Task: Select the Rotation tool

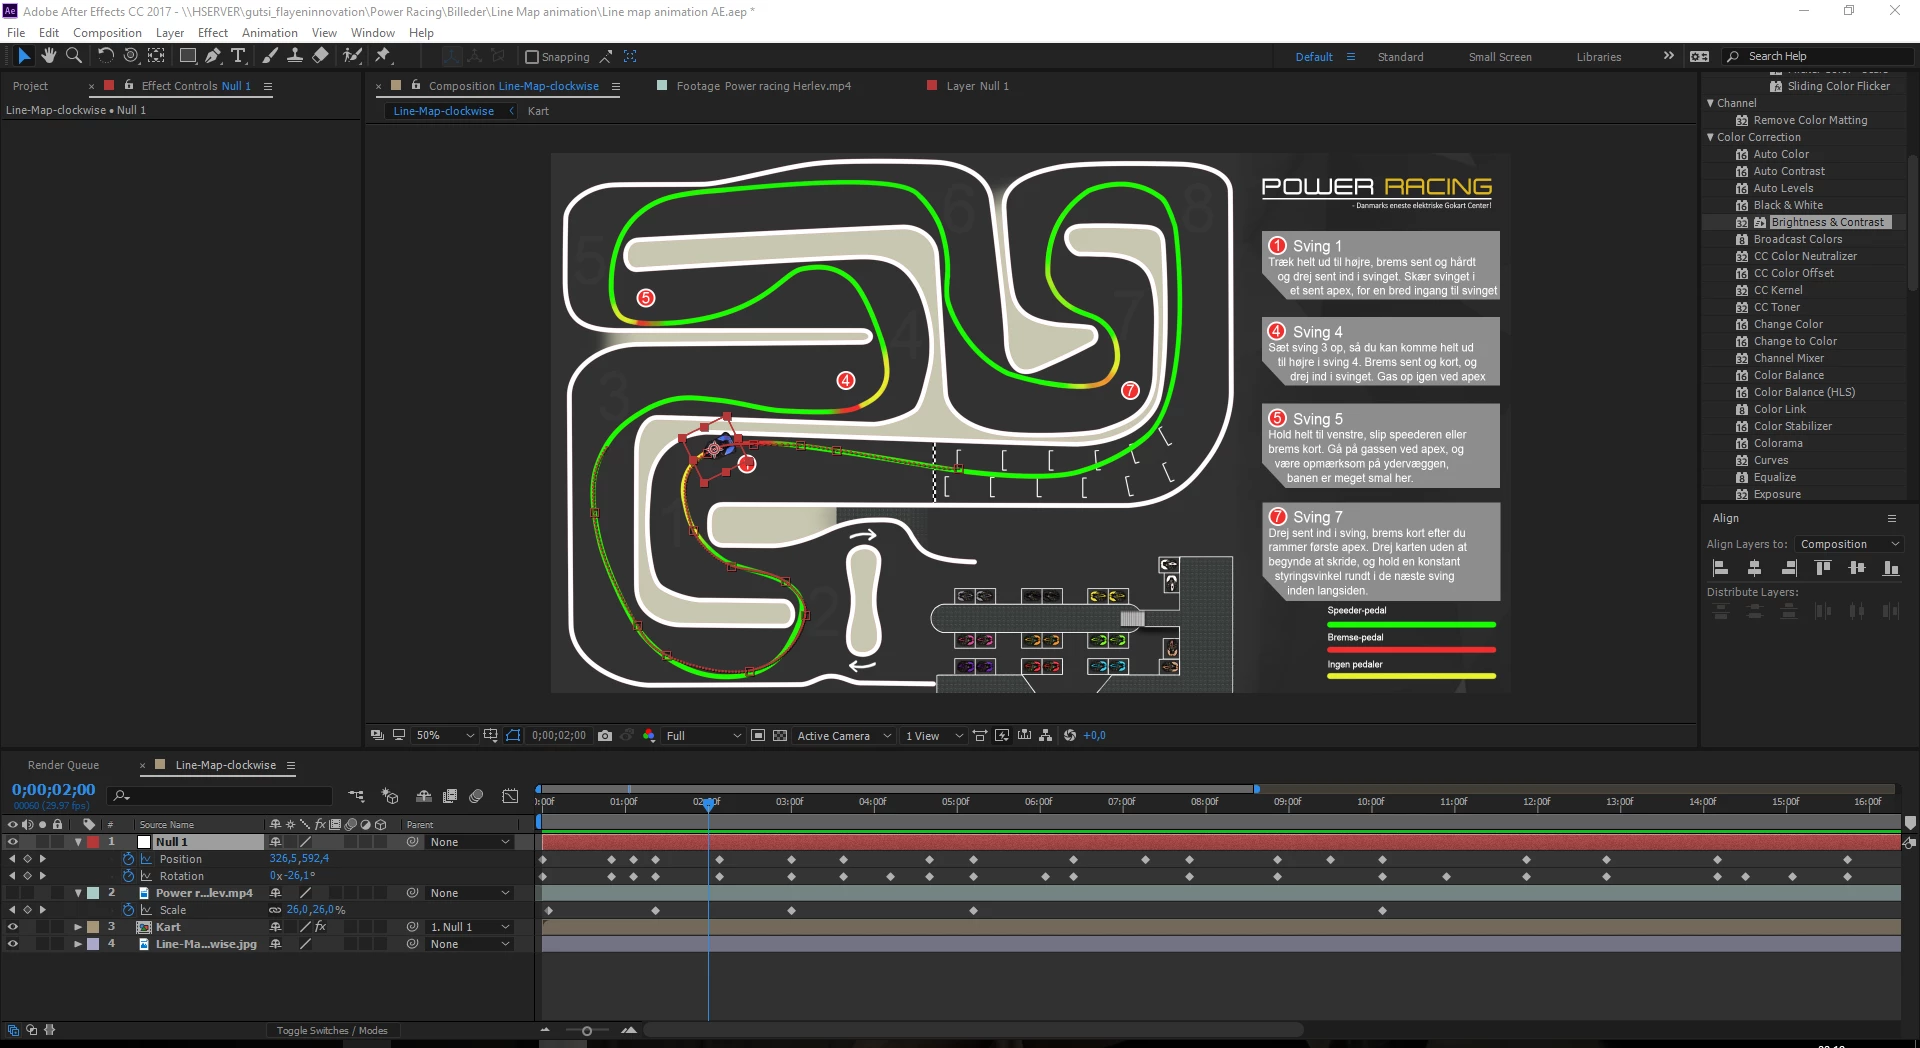Action: point(105,56)
